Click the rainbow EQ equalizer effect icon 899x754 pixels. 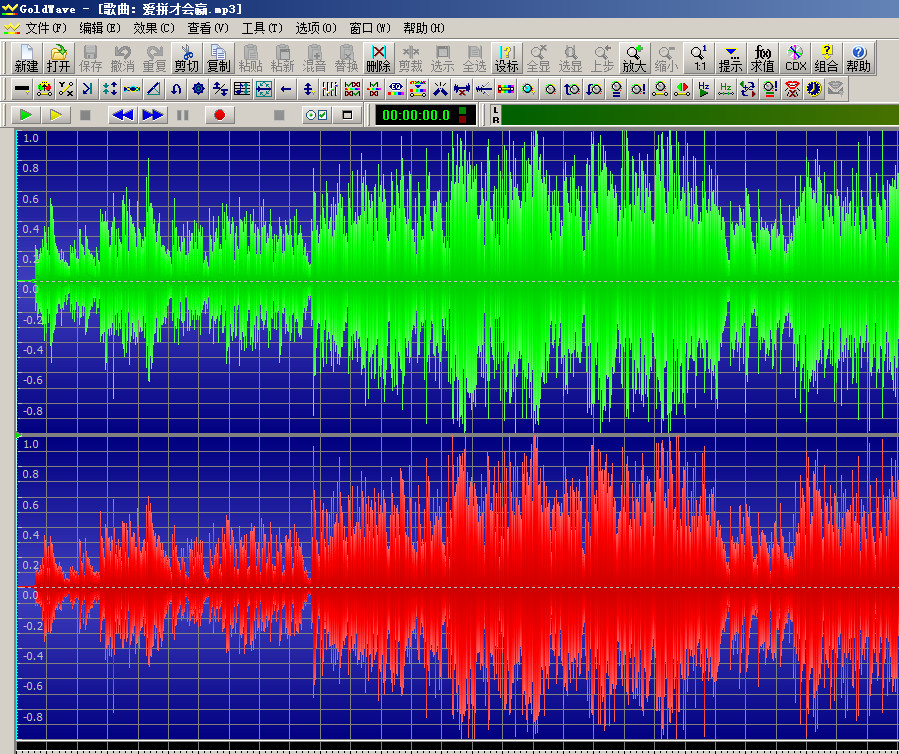pos(396,89)
